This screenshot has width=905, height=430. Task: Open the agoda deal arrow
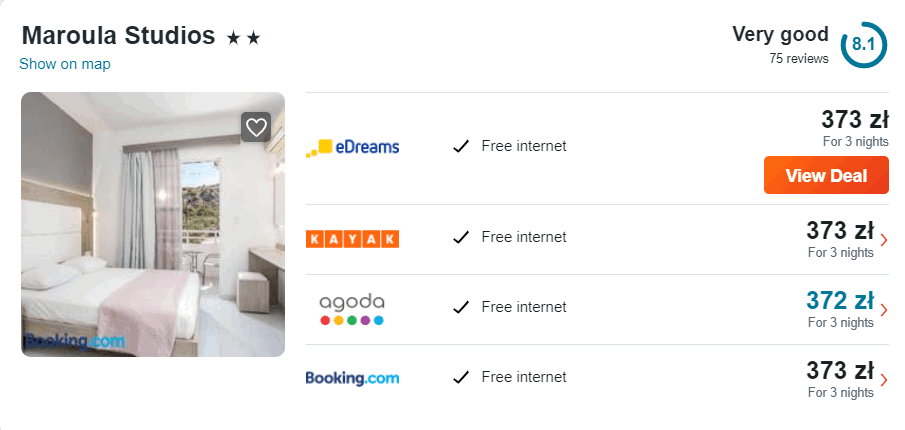click(883, 309)
